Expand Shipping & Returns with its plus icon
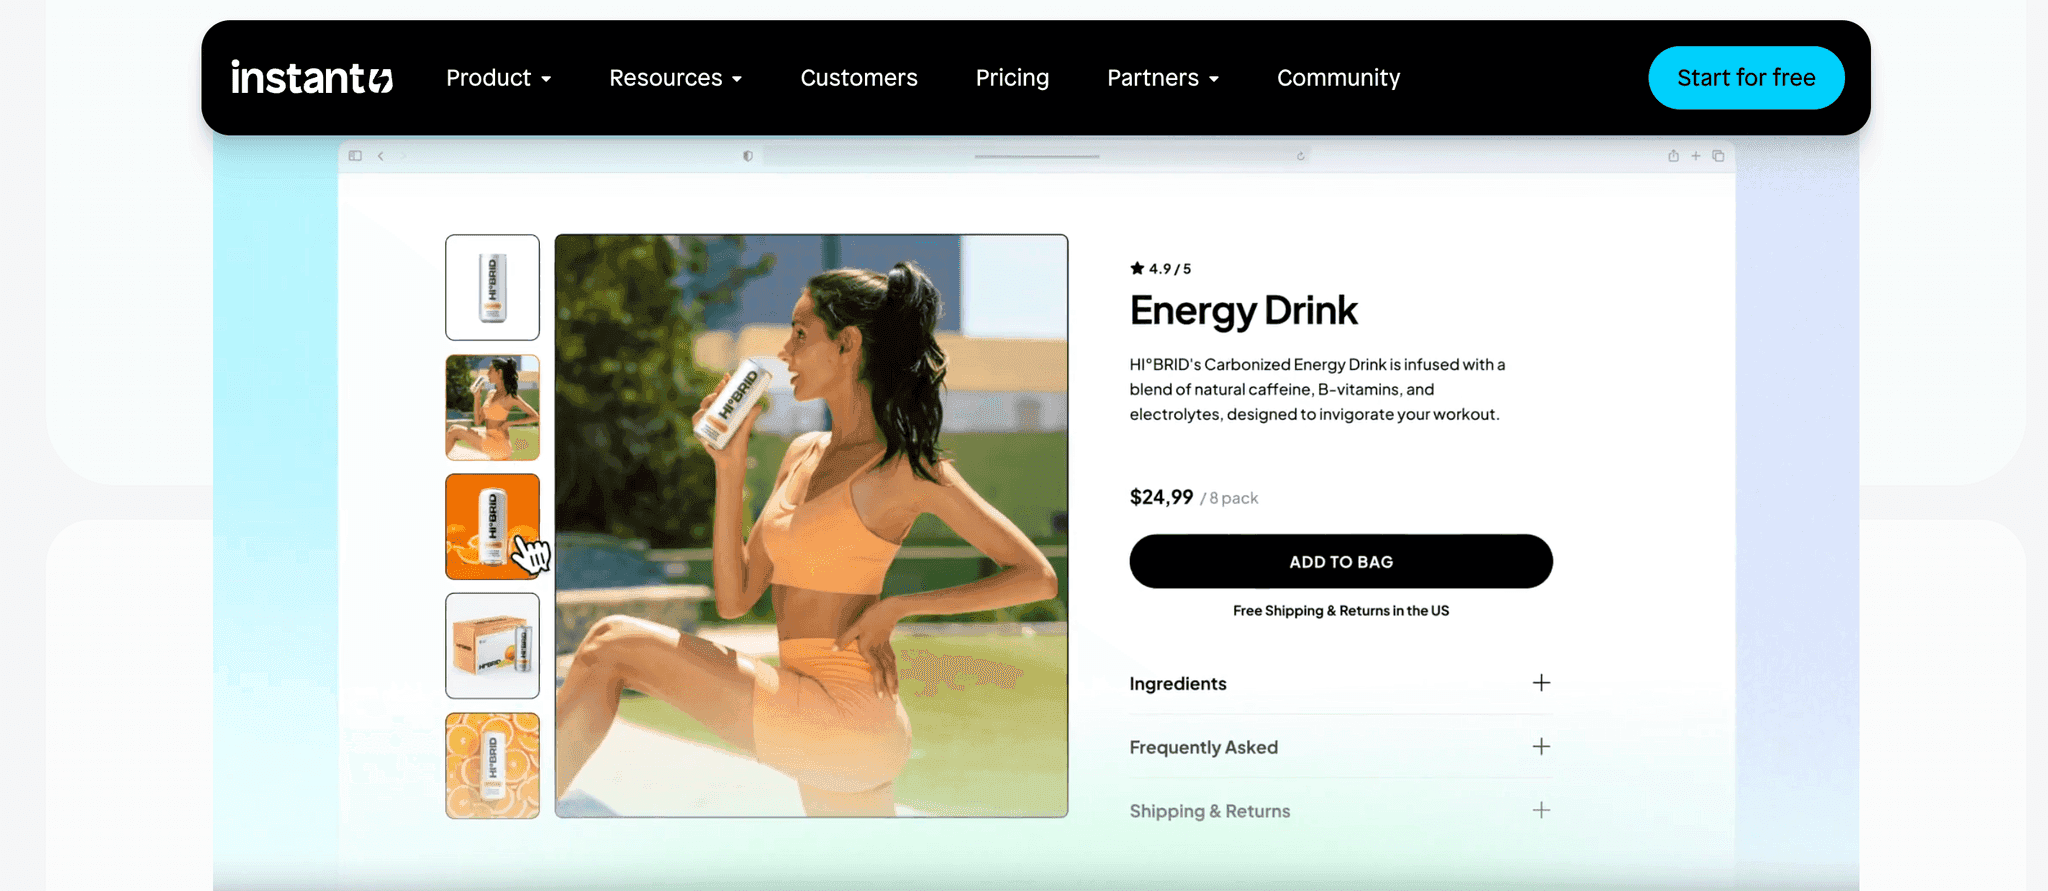This screenshot has height=891, width=2048. [1541, 810]
